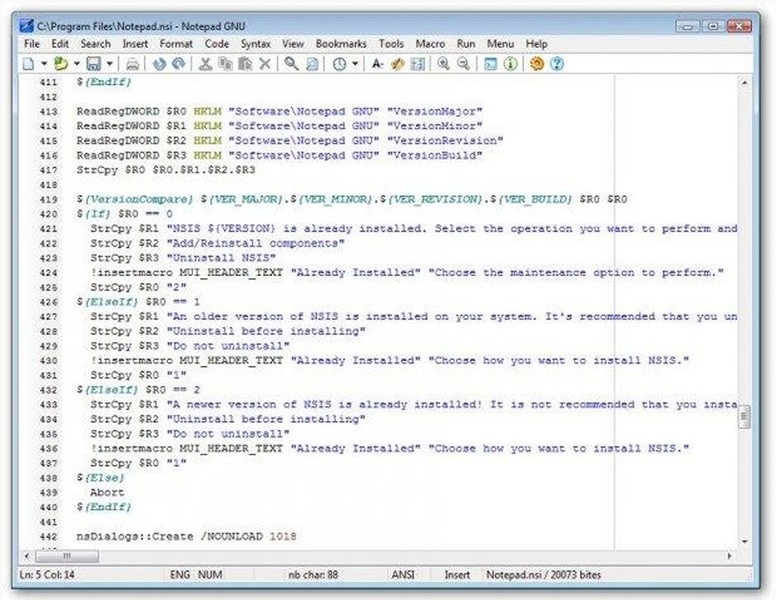This screenshot has width=776, height=600.
Task: Click the highlighter brush toolbar icon
Action: [397, 64]
